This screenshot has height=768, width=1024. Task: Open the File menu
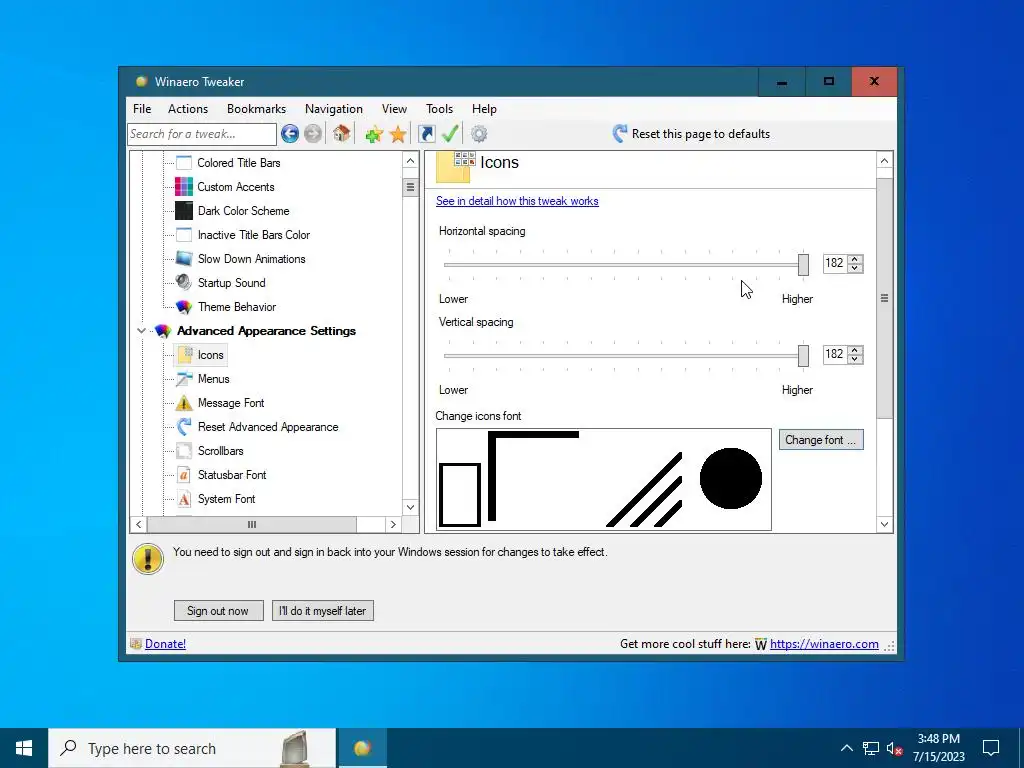click(x=142, y=109)
